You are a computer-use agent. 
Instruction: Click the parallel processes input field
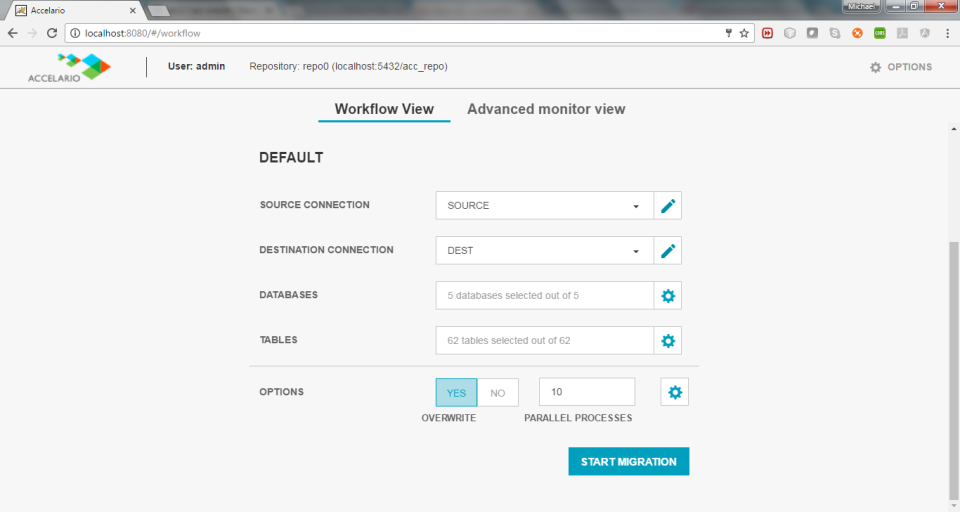coord(587,392)
